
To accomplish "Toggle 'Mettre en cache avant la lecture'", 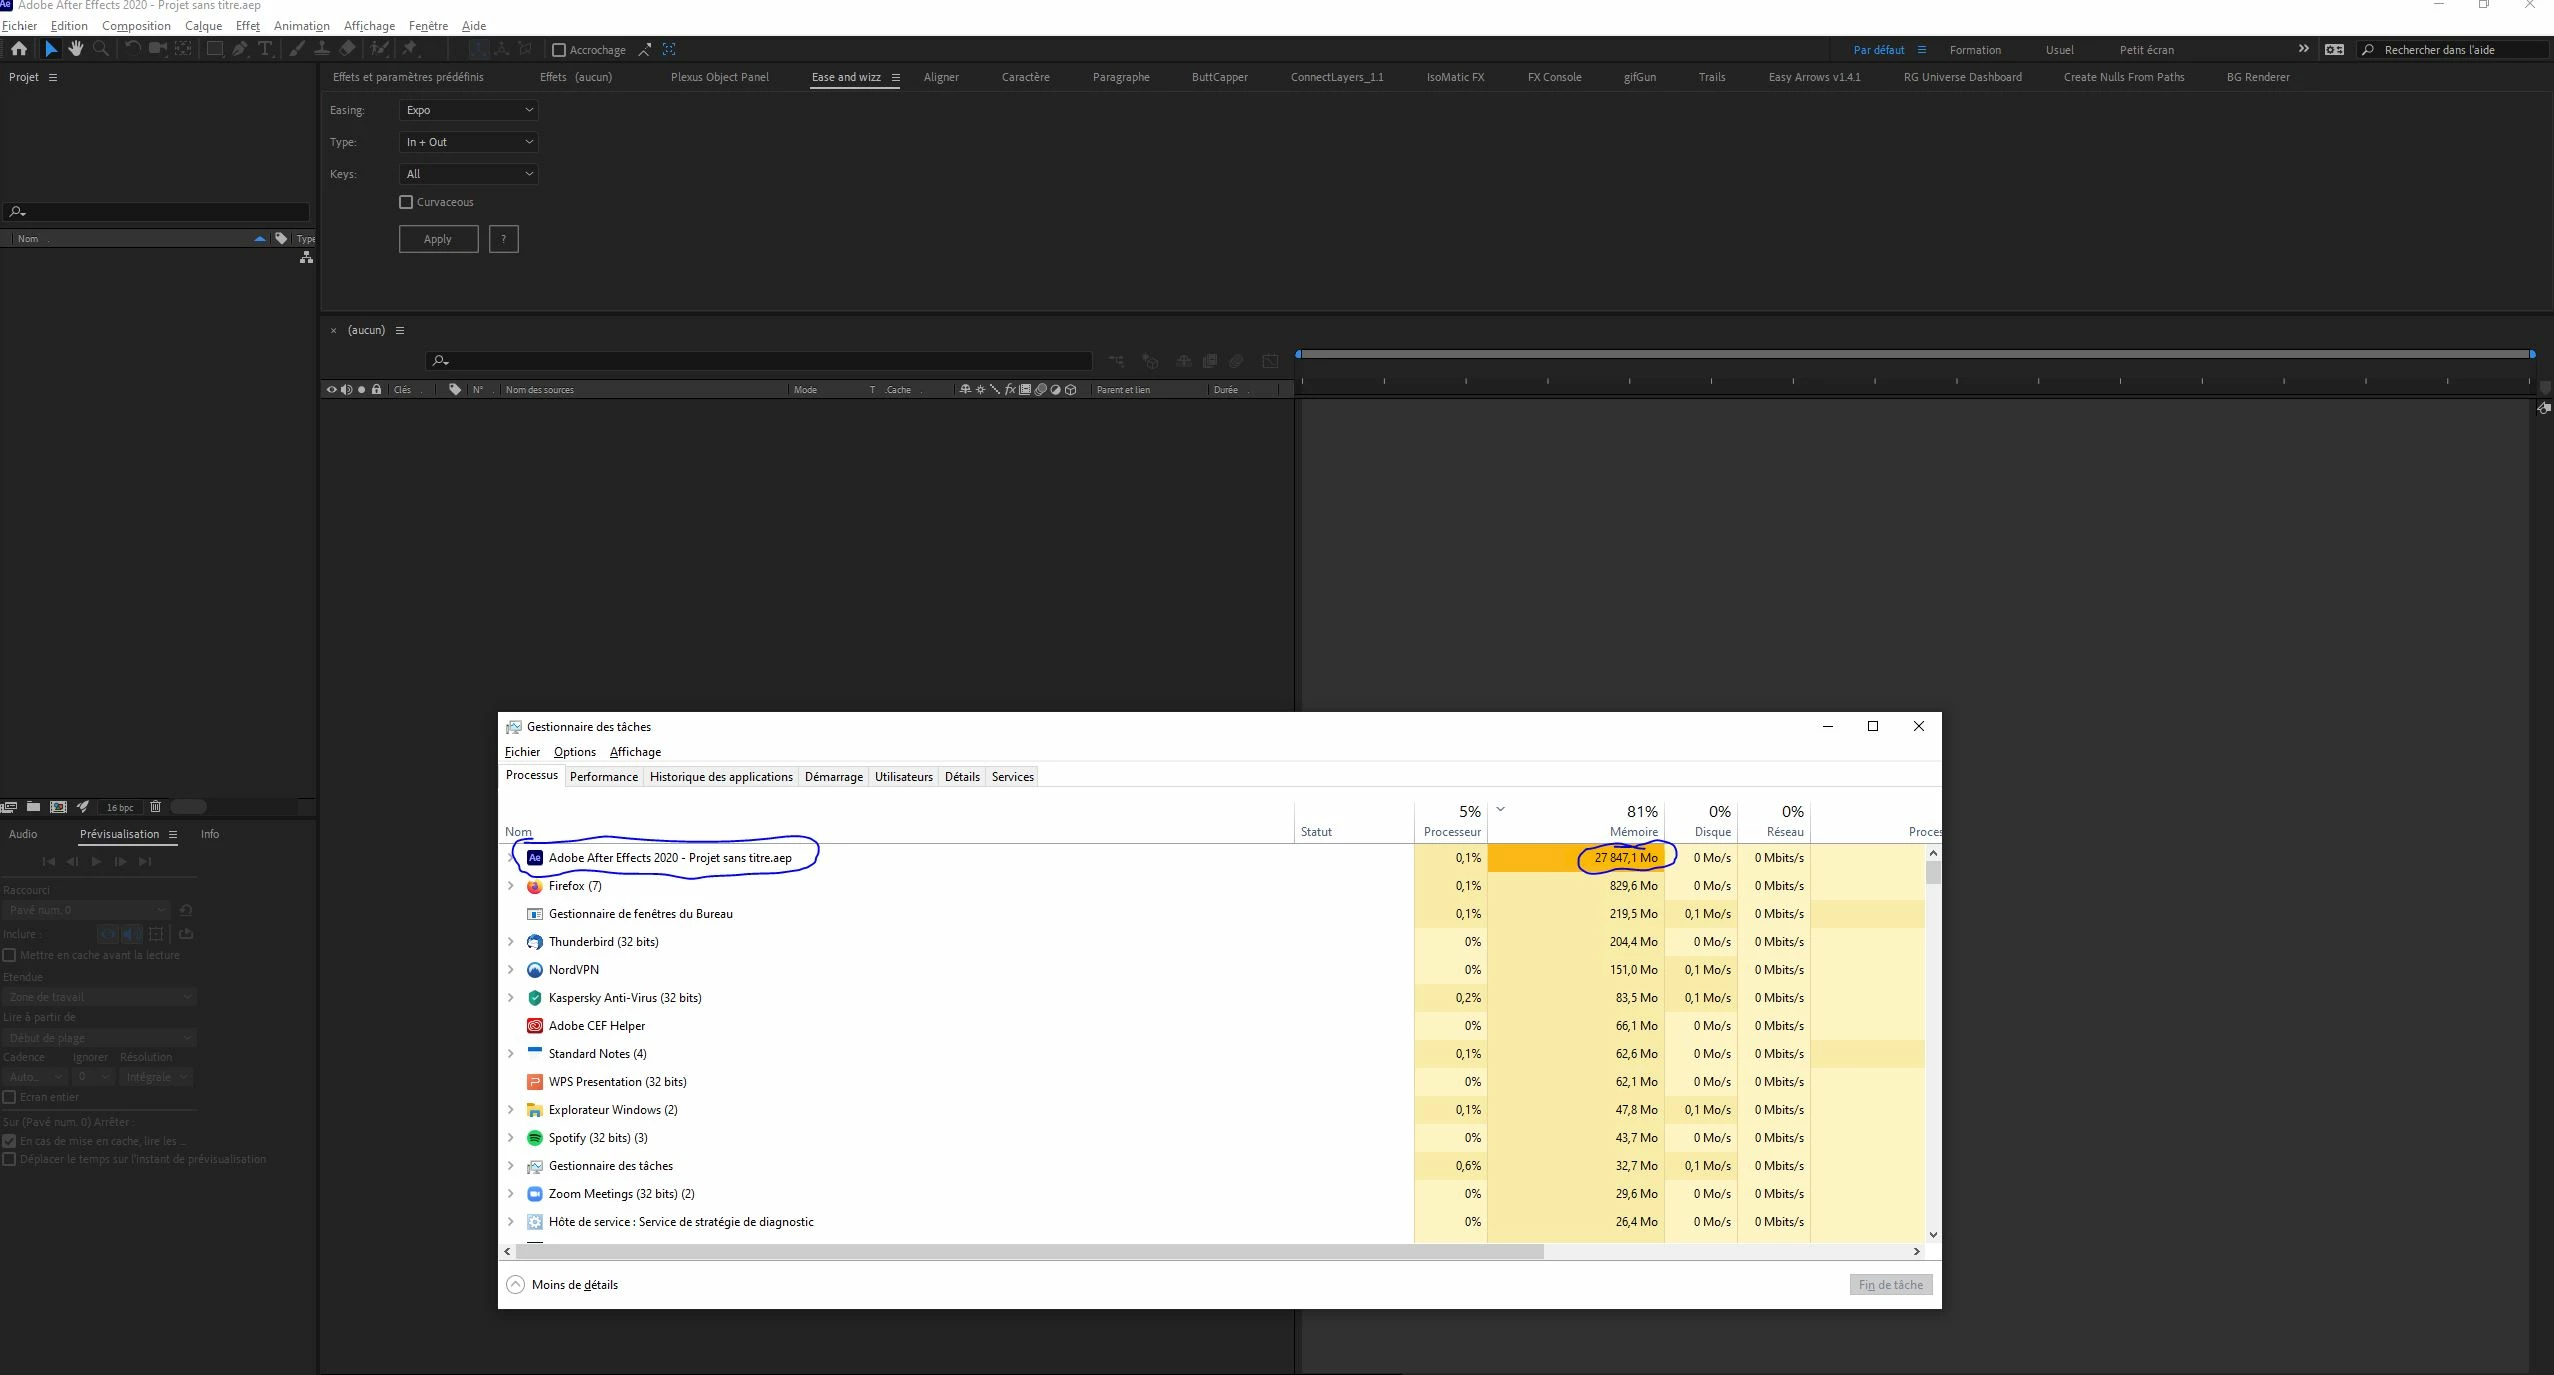I will [x=10, y=955].
